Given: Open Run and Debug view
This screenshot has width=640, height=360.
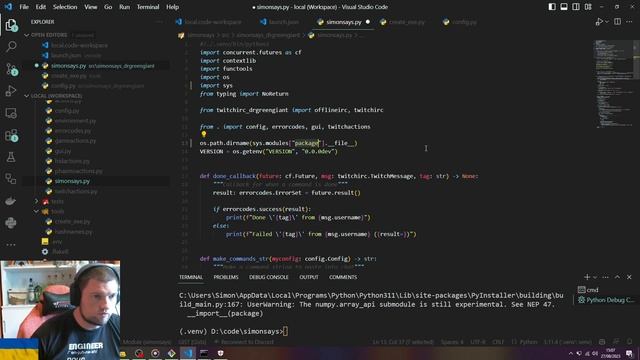Looking at the screenshot, I should pos(11,91).
